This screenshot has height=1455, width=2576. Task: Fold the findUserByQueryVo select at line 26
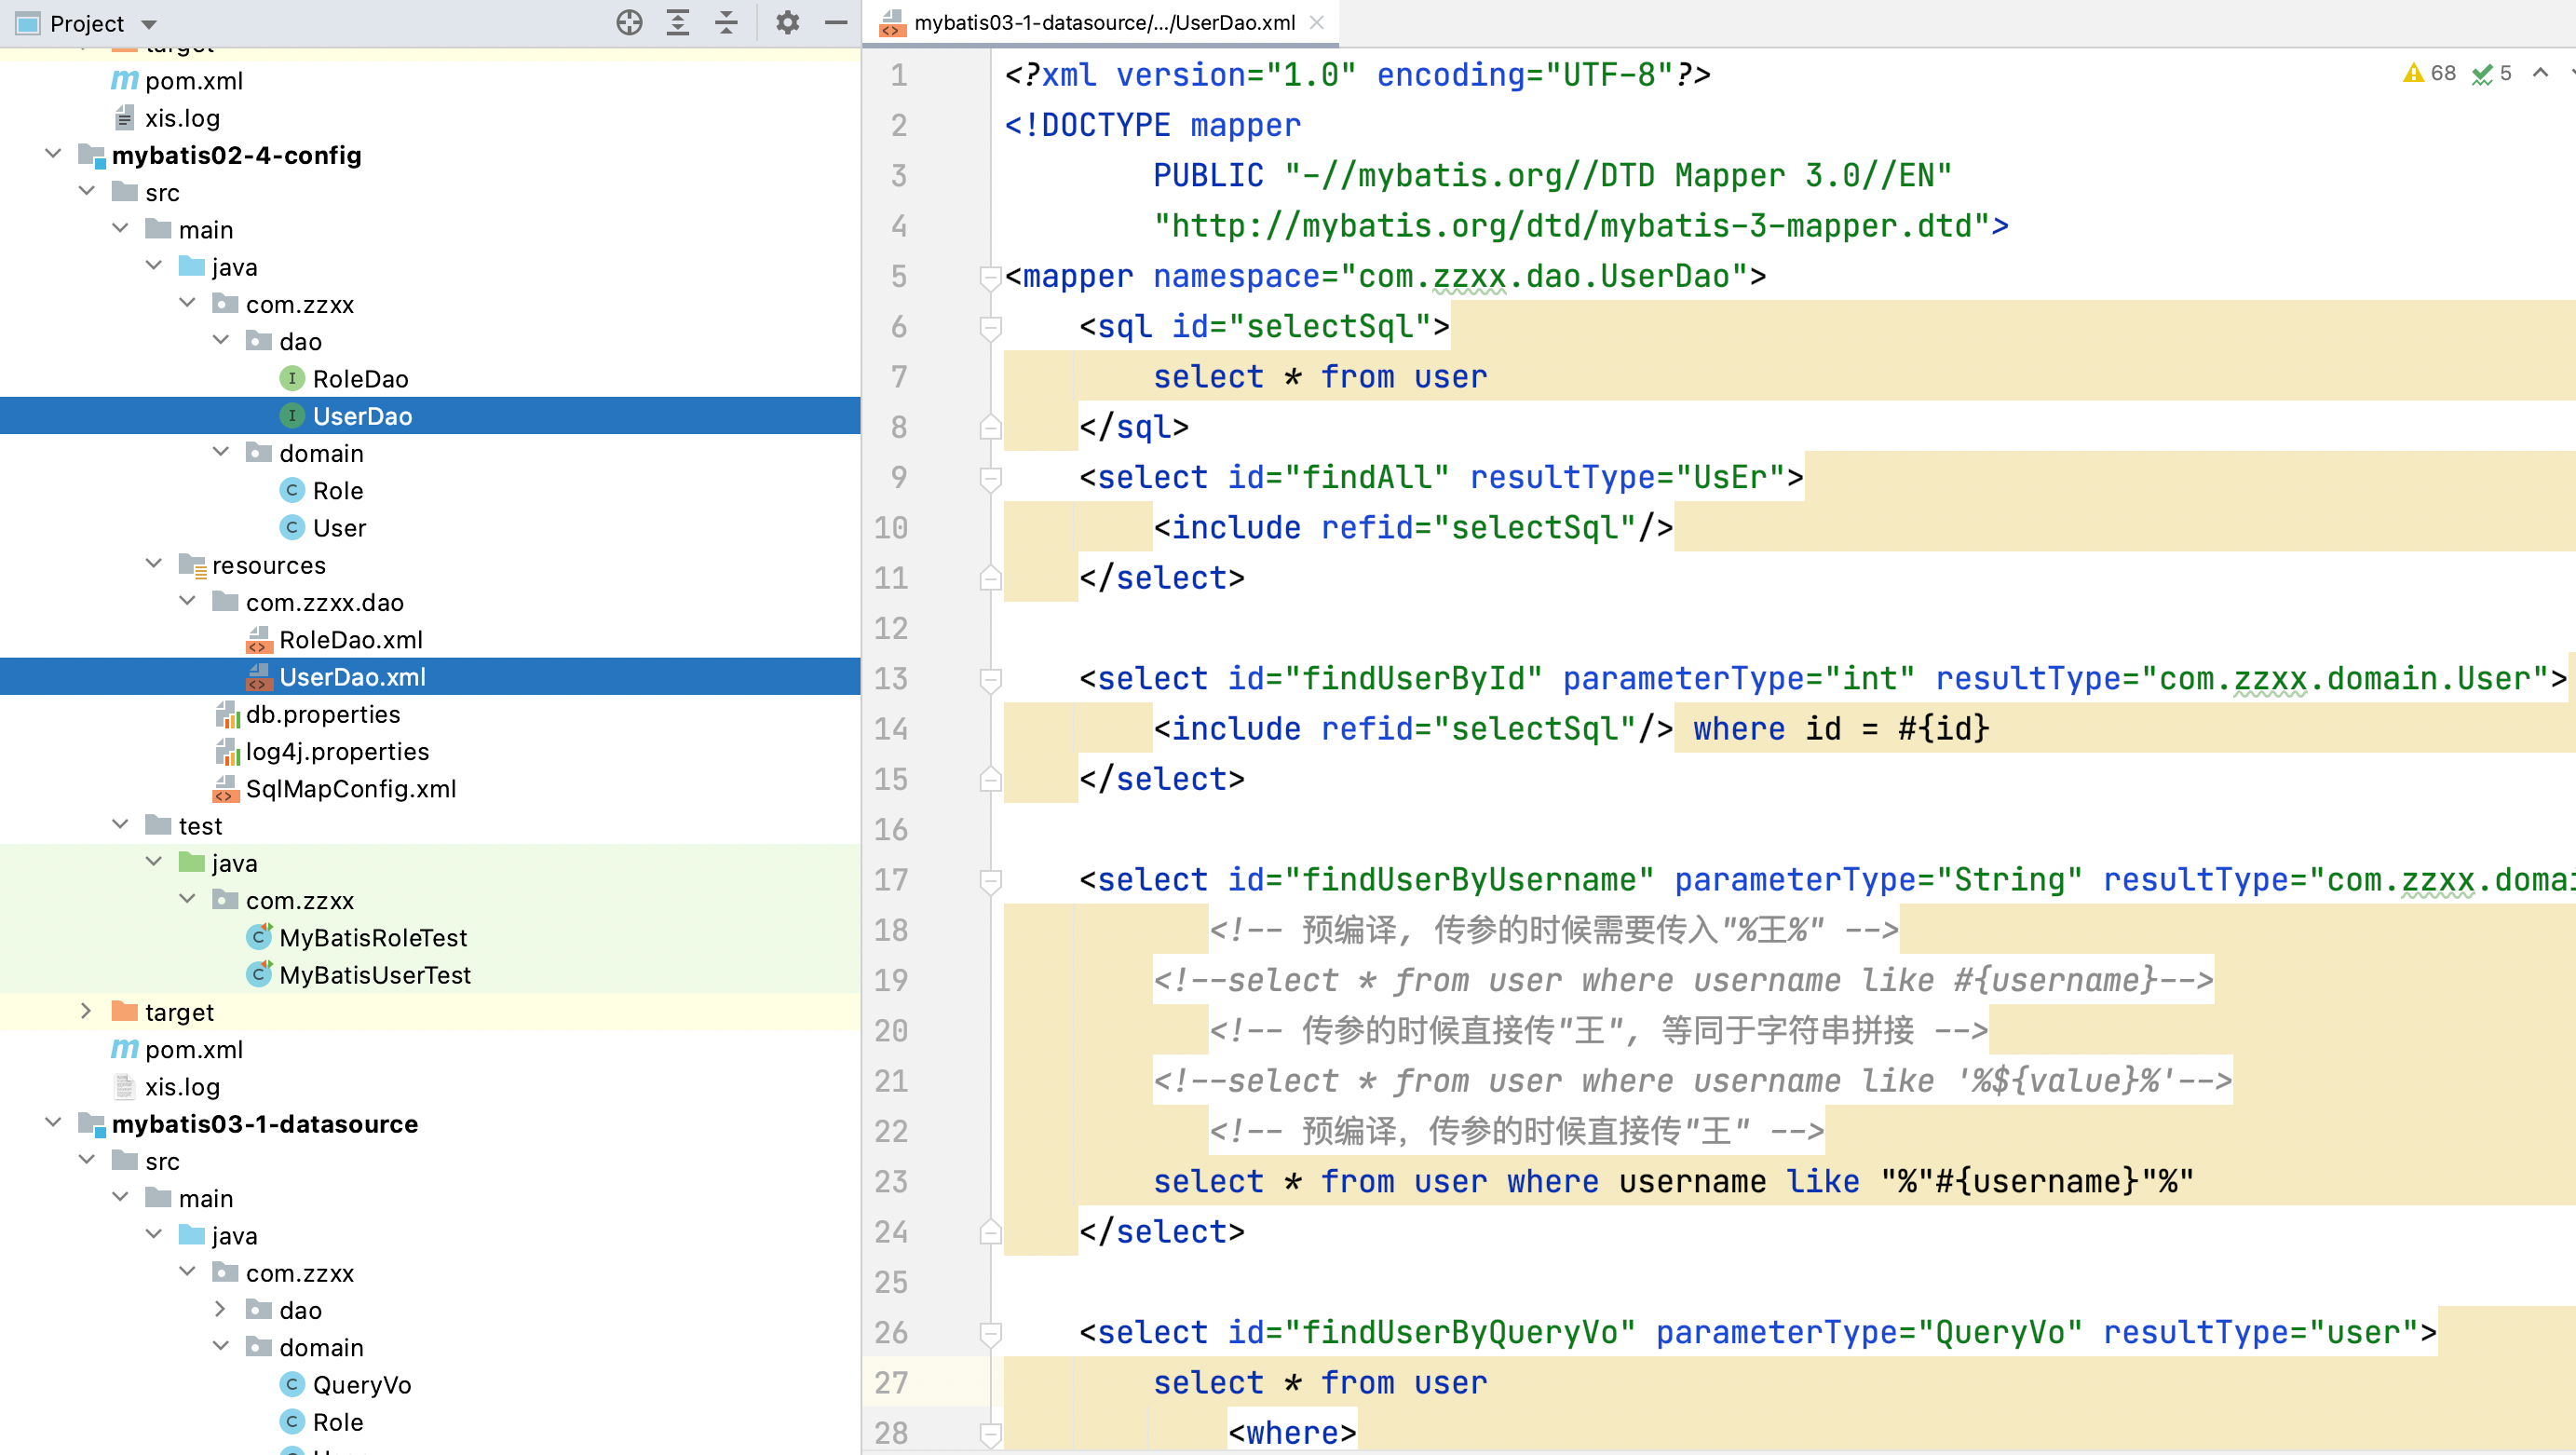990,1333
